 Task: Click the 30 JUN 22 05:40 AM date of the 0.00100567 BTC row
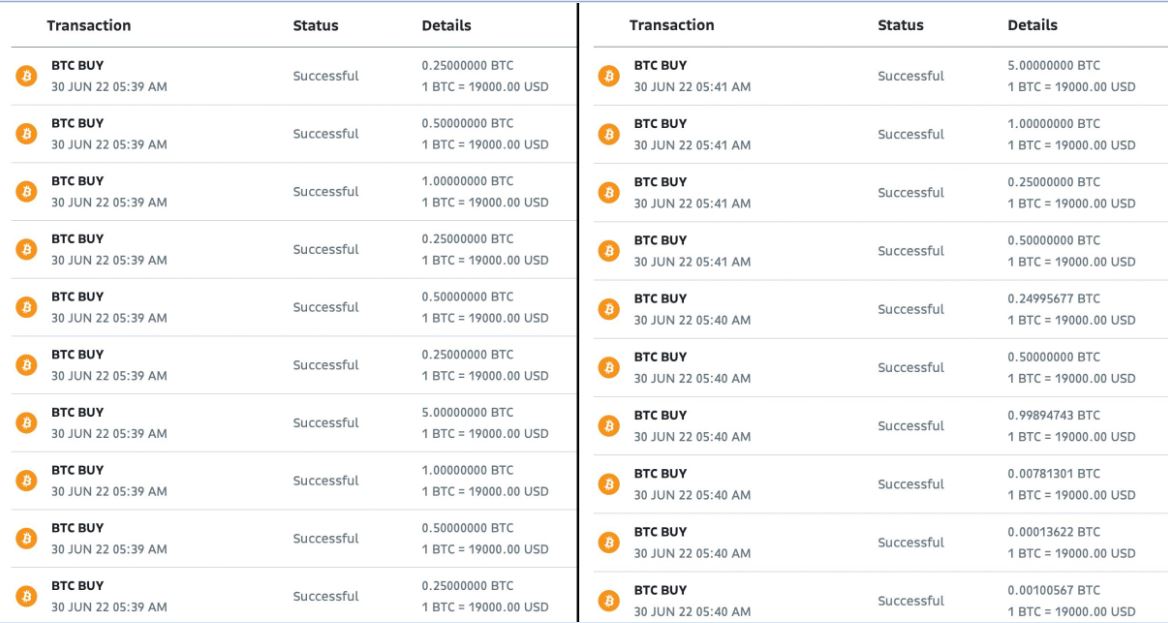692,611
